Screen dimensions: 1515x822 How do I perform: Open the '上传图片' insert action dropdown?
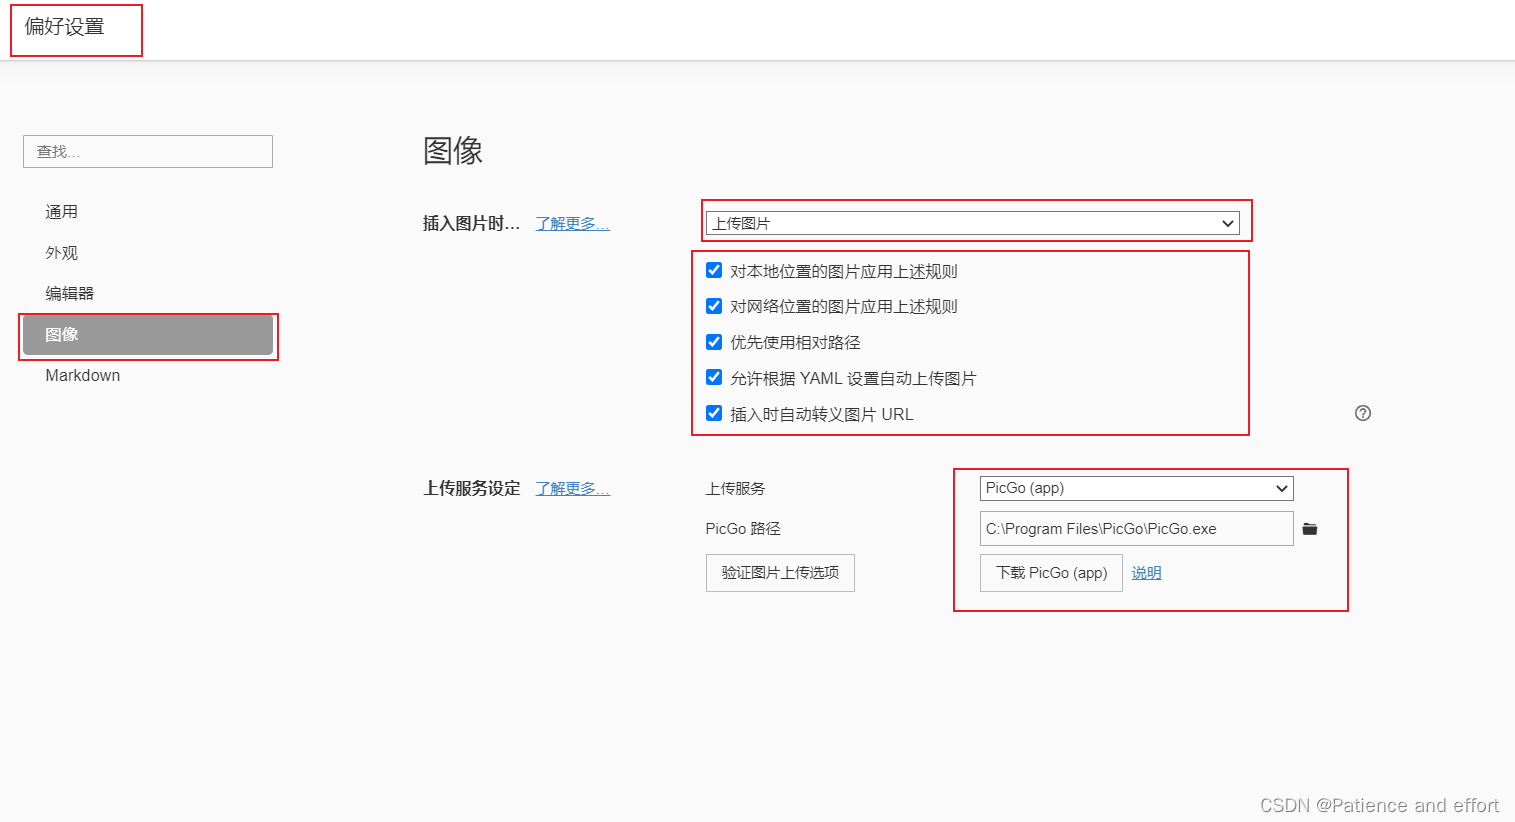pos(973,223)
